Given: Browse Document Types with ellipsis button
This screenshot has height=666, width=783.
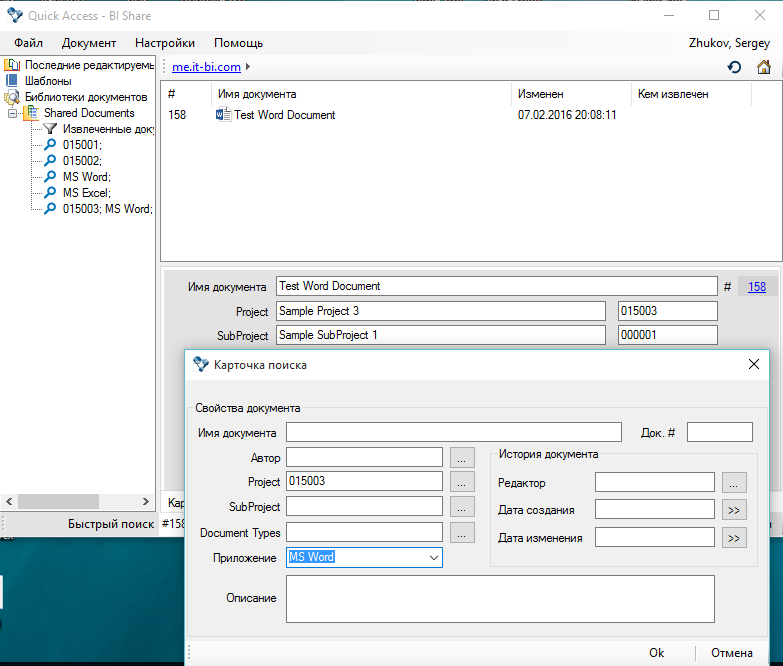Looking at the screenshot, I should [x=462, y=533].
